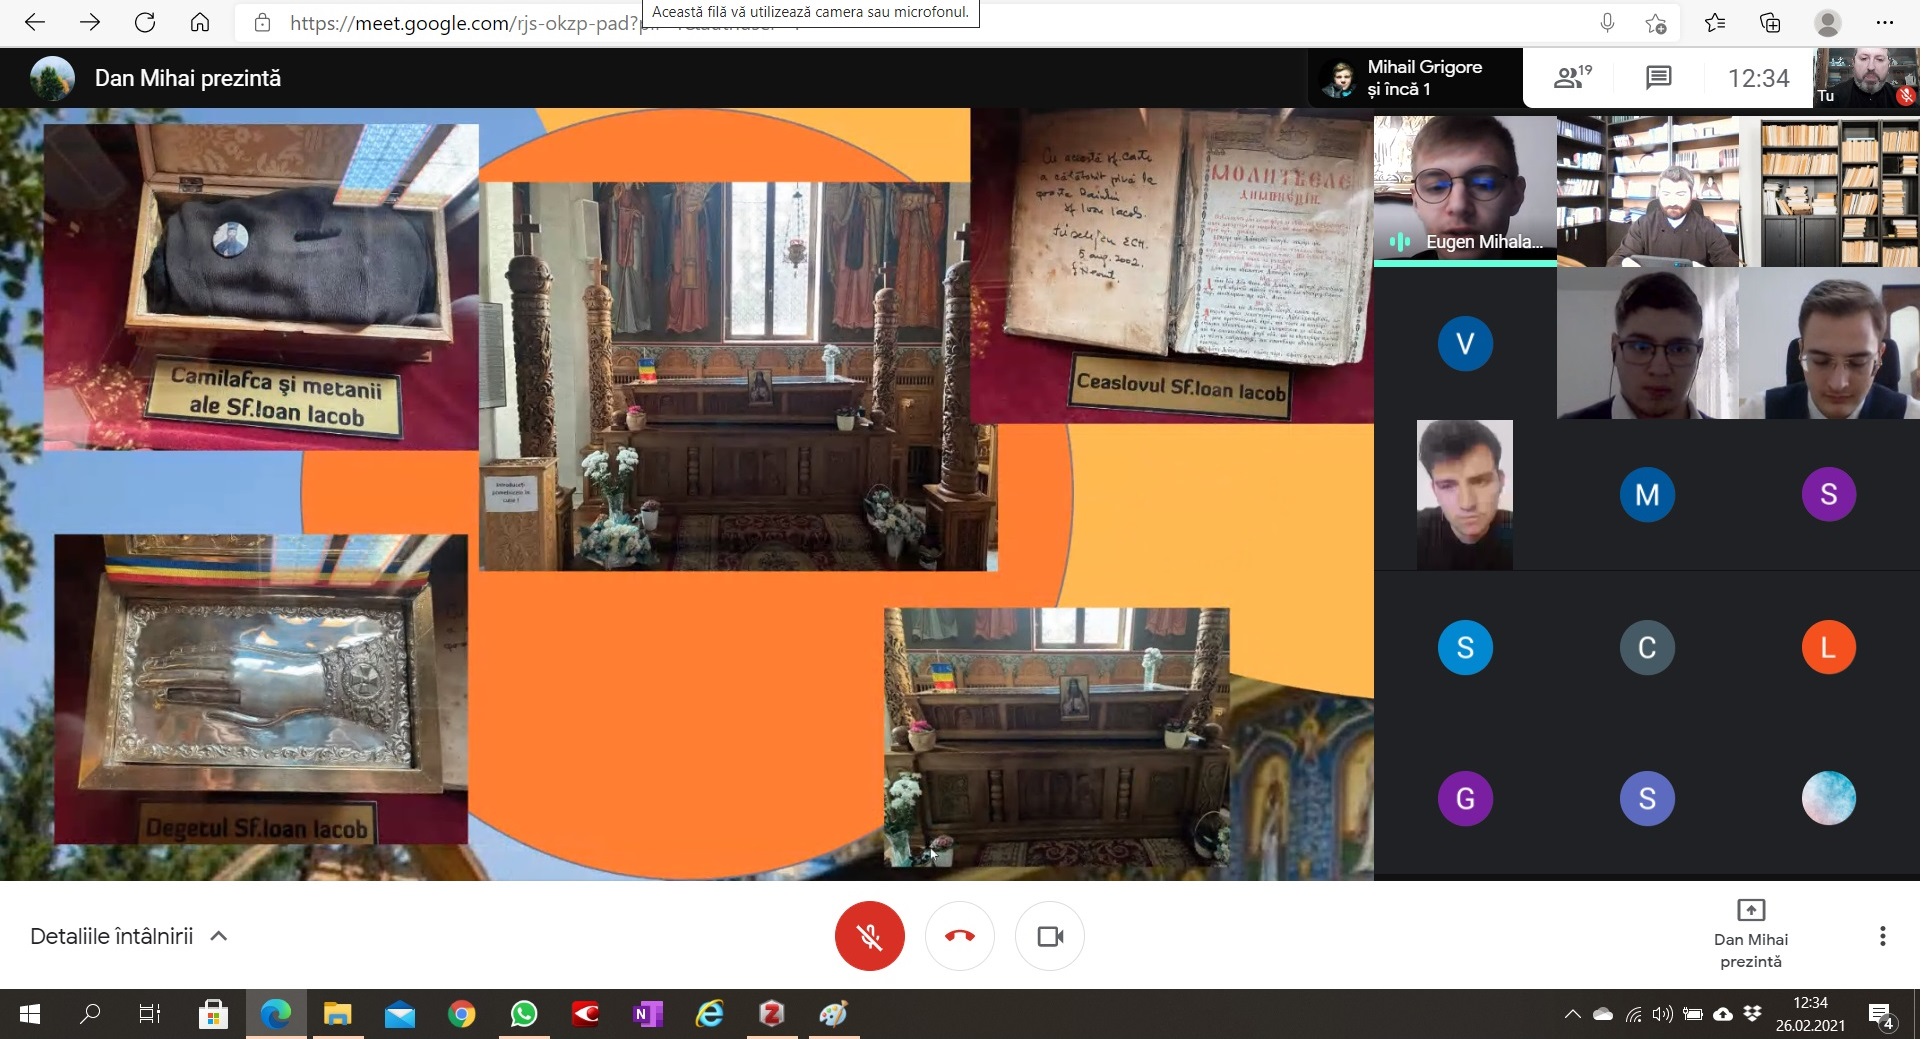Refresh the browser page
The height and width of the screenshot is (1039, 1922).
click(x=145, y=23)
